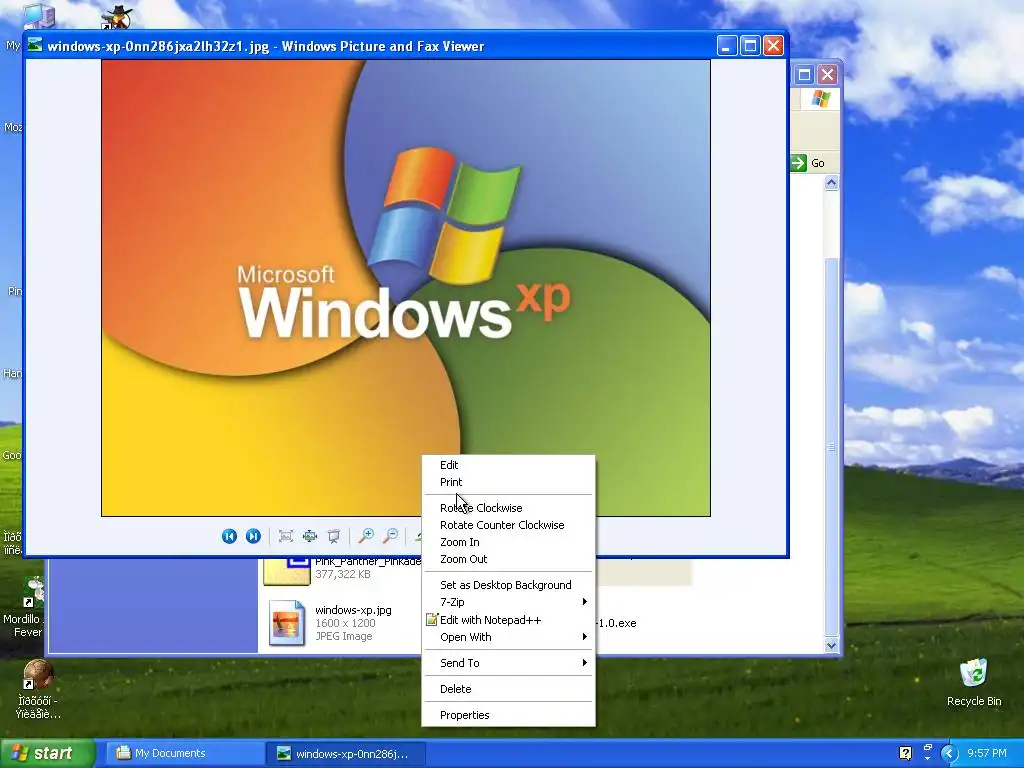Close the My Documents window behind the viewer
The height and width of the screenshot is (768, 1024).
(827, 74)
